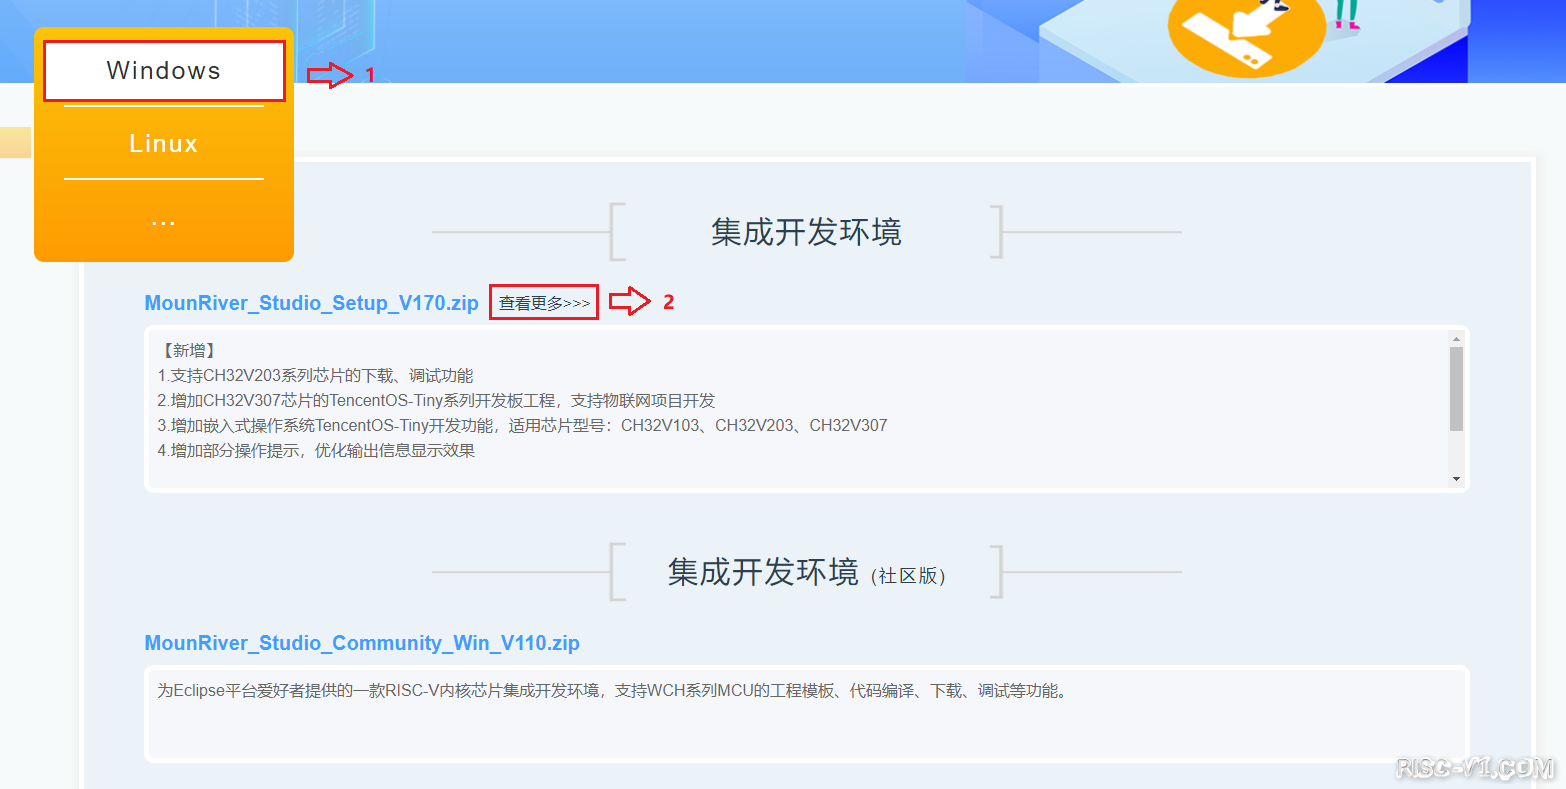1566x789 pixels.
Task: Click the 【新增】 heading text
Action: coord(188,351)
